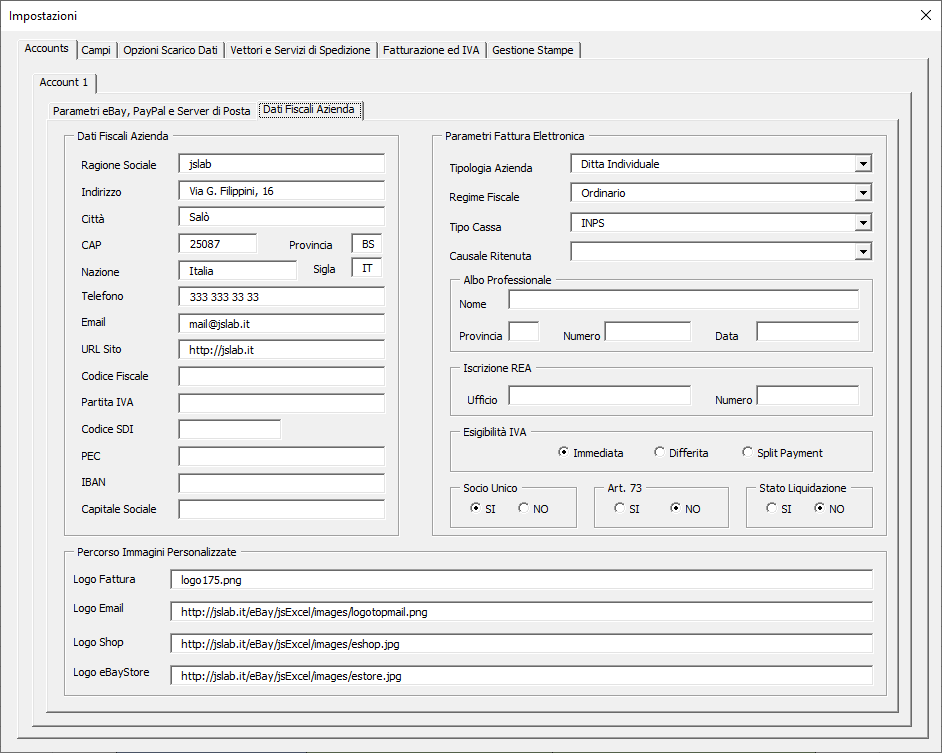Open Parametri eBay, PayPal e Server tab

click(x=151, y=111)
